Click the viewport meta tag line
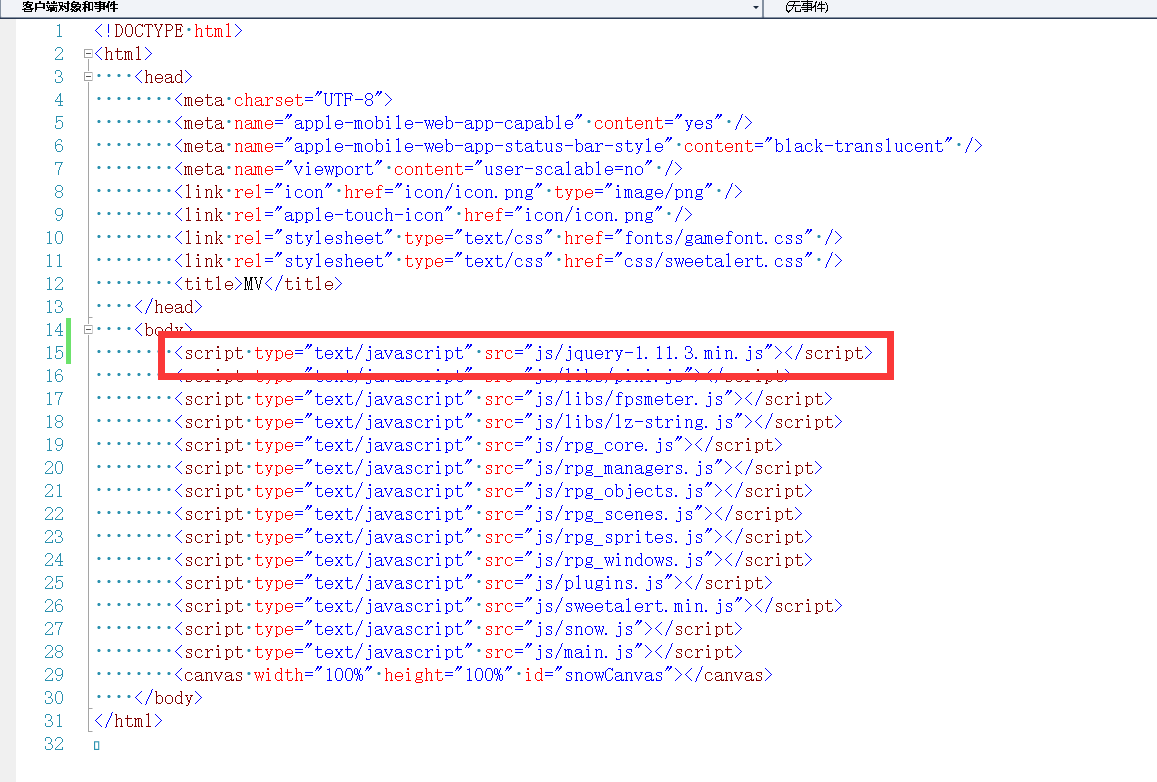Viewport: 1157px width, 782px height. (x=428, y=169)
